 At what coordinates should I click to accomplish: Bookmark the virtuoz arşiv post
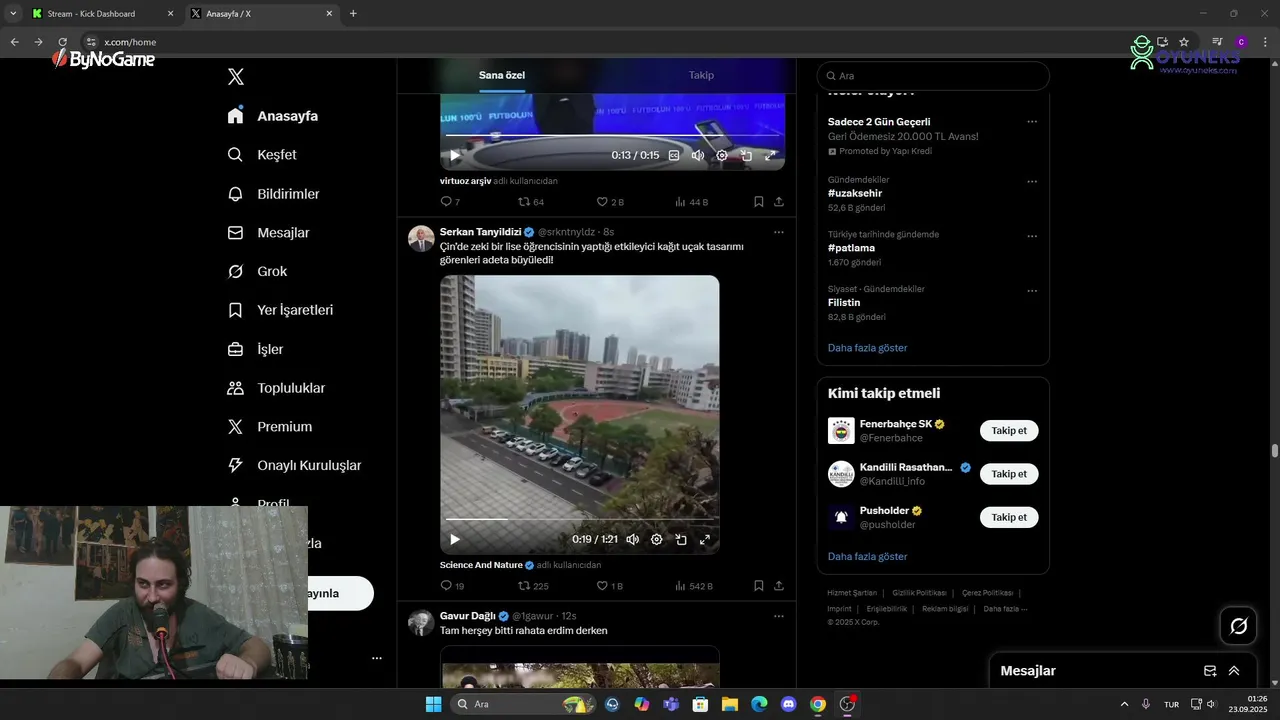tap(759, 202)
